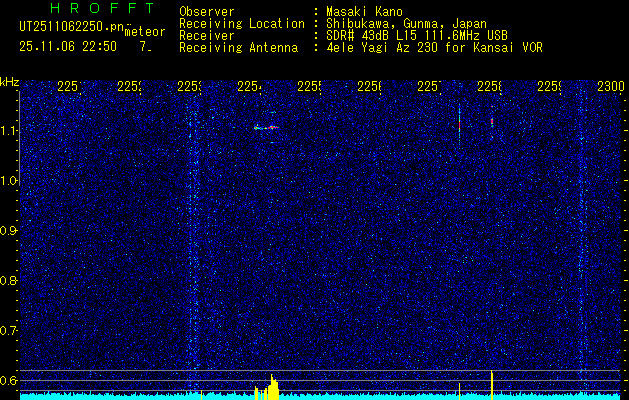The width and height of the screenshot is (629, 400).
Task: Click the 1.0 kHz frequency label
Action: [x=8, y=181]
